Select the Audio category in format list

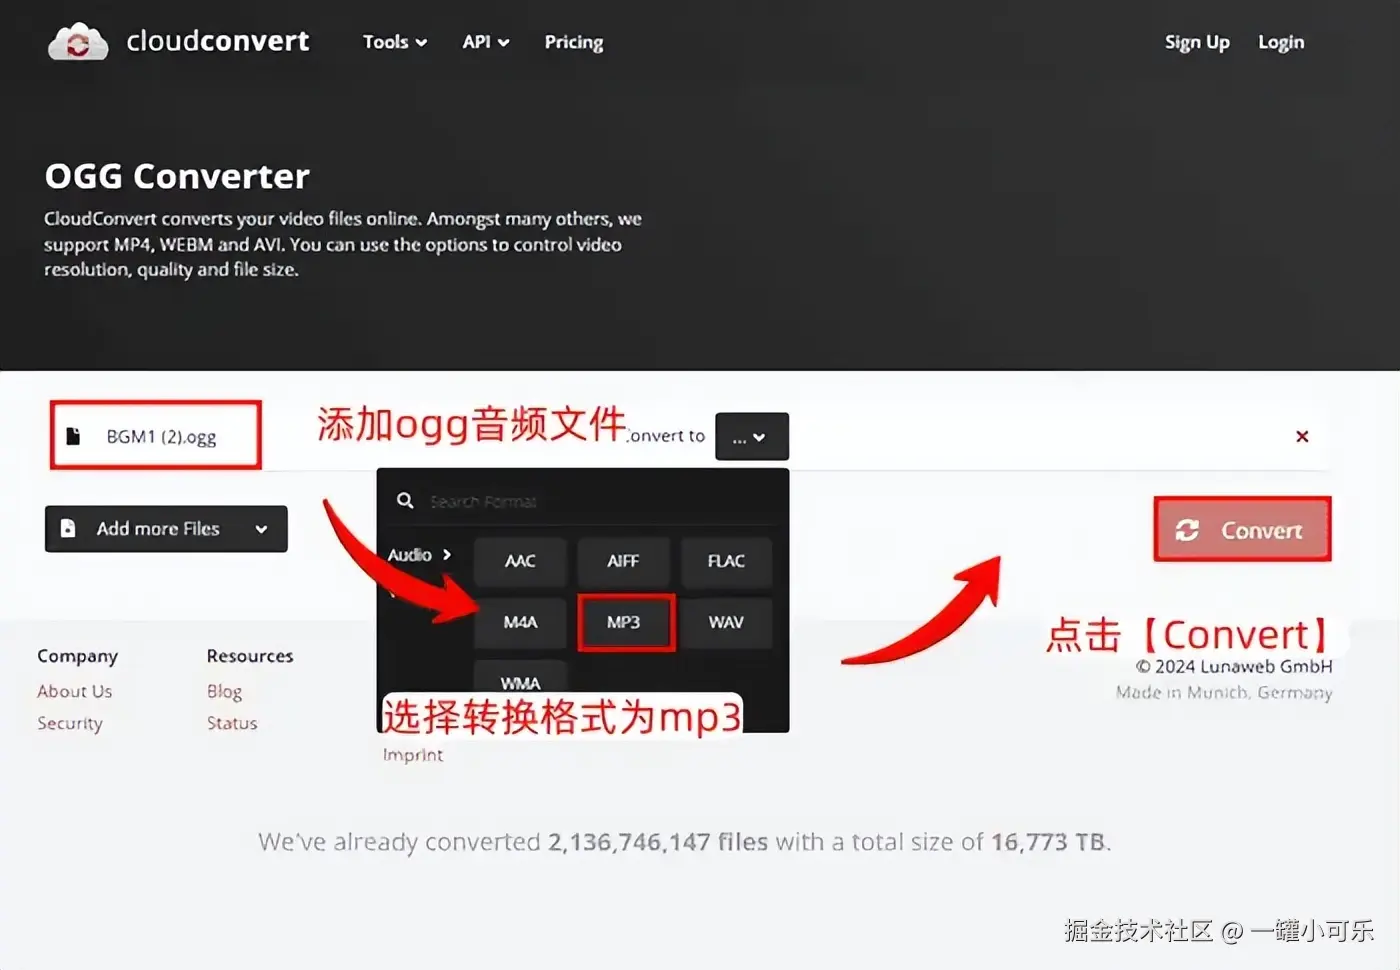click(419, 555)
